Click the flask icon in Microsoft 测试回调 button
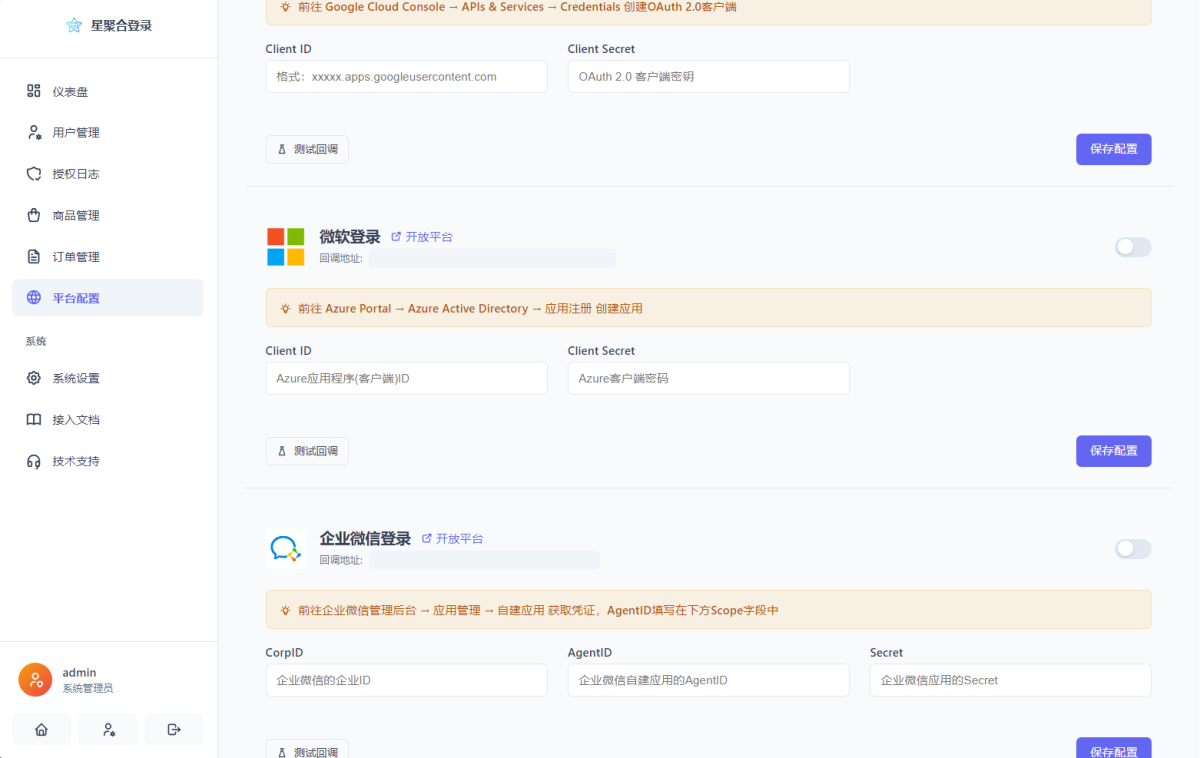This screenshot has width=1200, height=758. 282,451
